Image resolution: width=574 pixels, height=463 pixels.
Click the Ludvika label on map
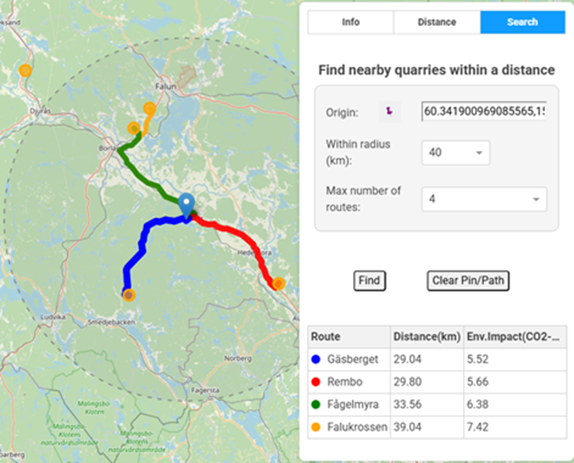(x=53, y=317)
